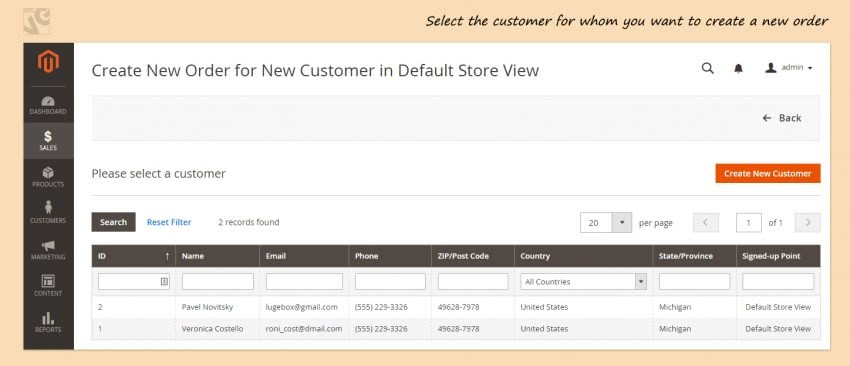Screen dimensions: 850x366
Task: Click the Search button
Action: click(113, 222)
